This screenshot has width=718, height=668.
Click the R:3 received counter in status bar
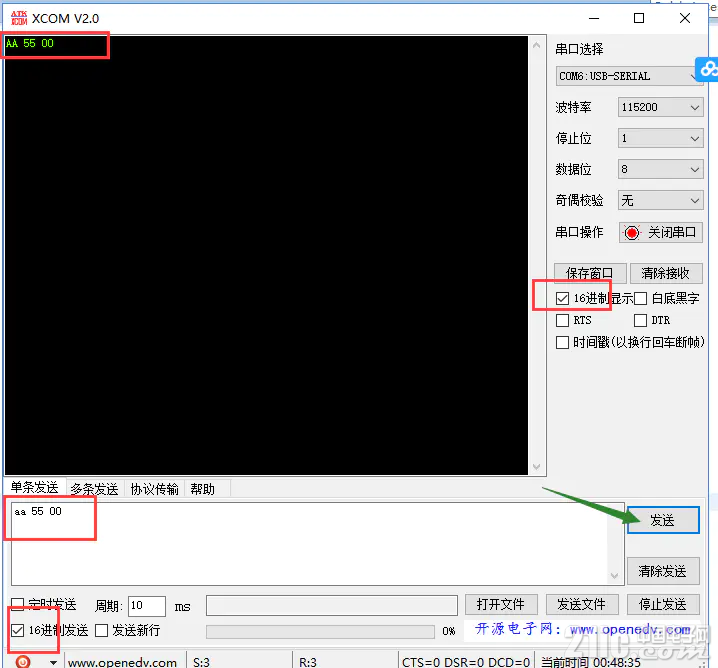pos(308,663)
